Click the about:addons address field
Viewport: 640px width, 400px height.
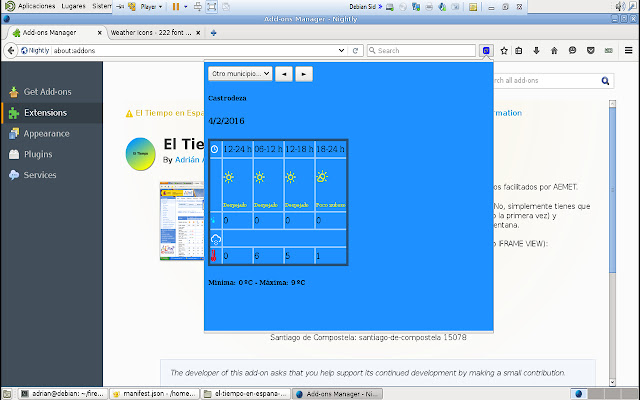click(x=194, y=51)
